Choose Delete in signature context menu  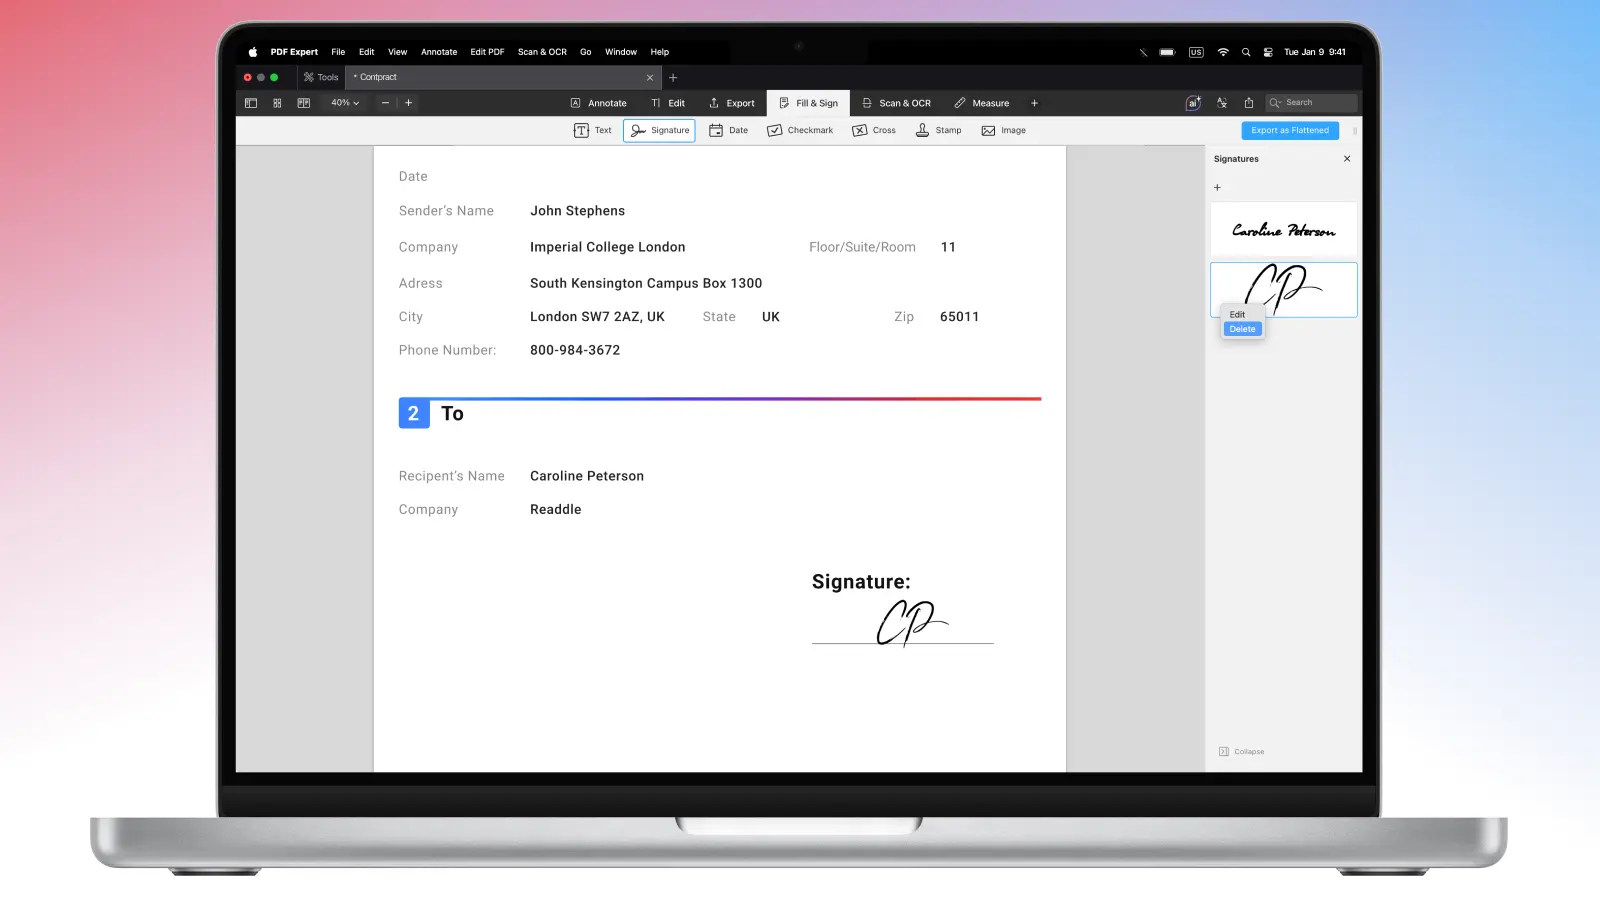1242,329
